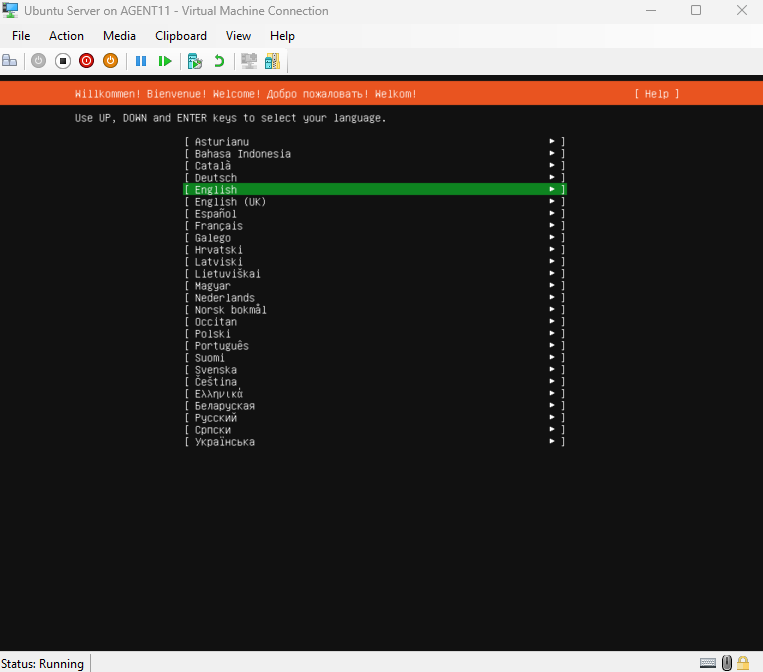The height and width of the screenshot is (672, 763).
Task: Expand the arrow on the Français row
Action: [x=552, y=226]
